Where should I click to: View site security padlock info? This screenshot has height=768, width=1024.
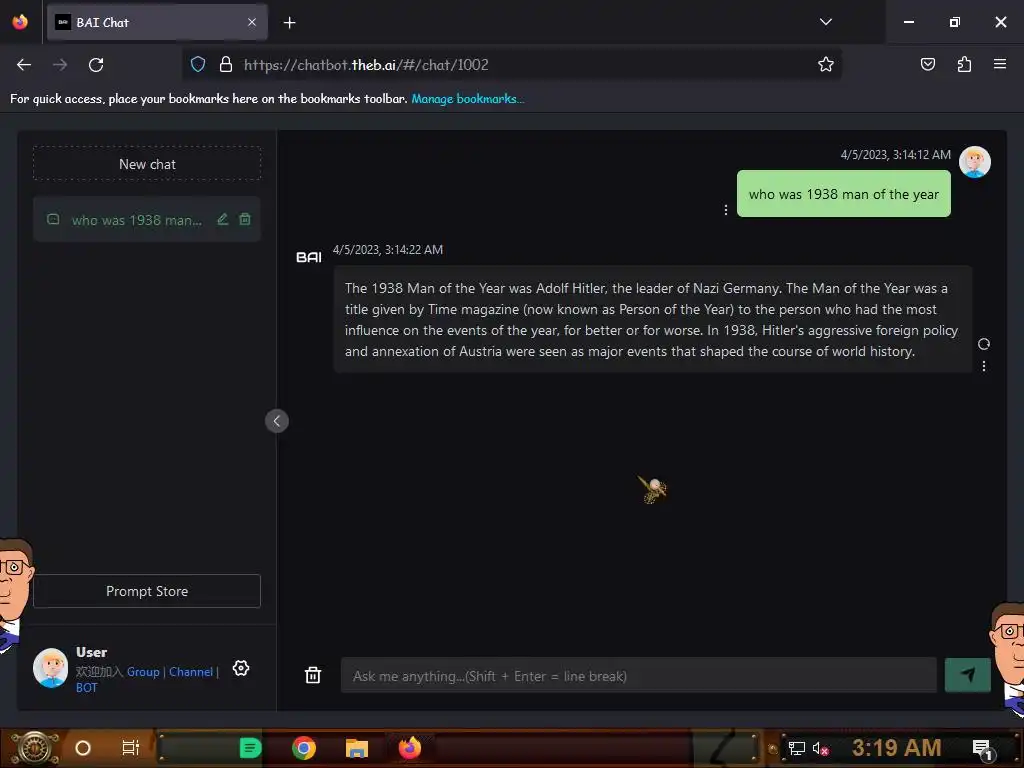(x=226, y=64)
